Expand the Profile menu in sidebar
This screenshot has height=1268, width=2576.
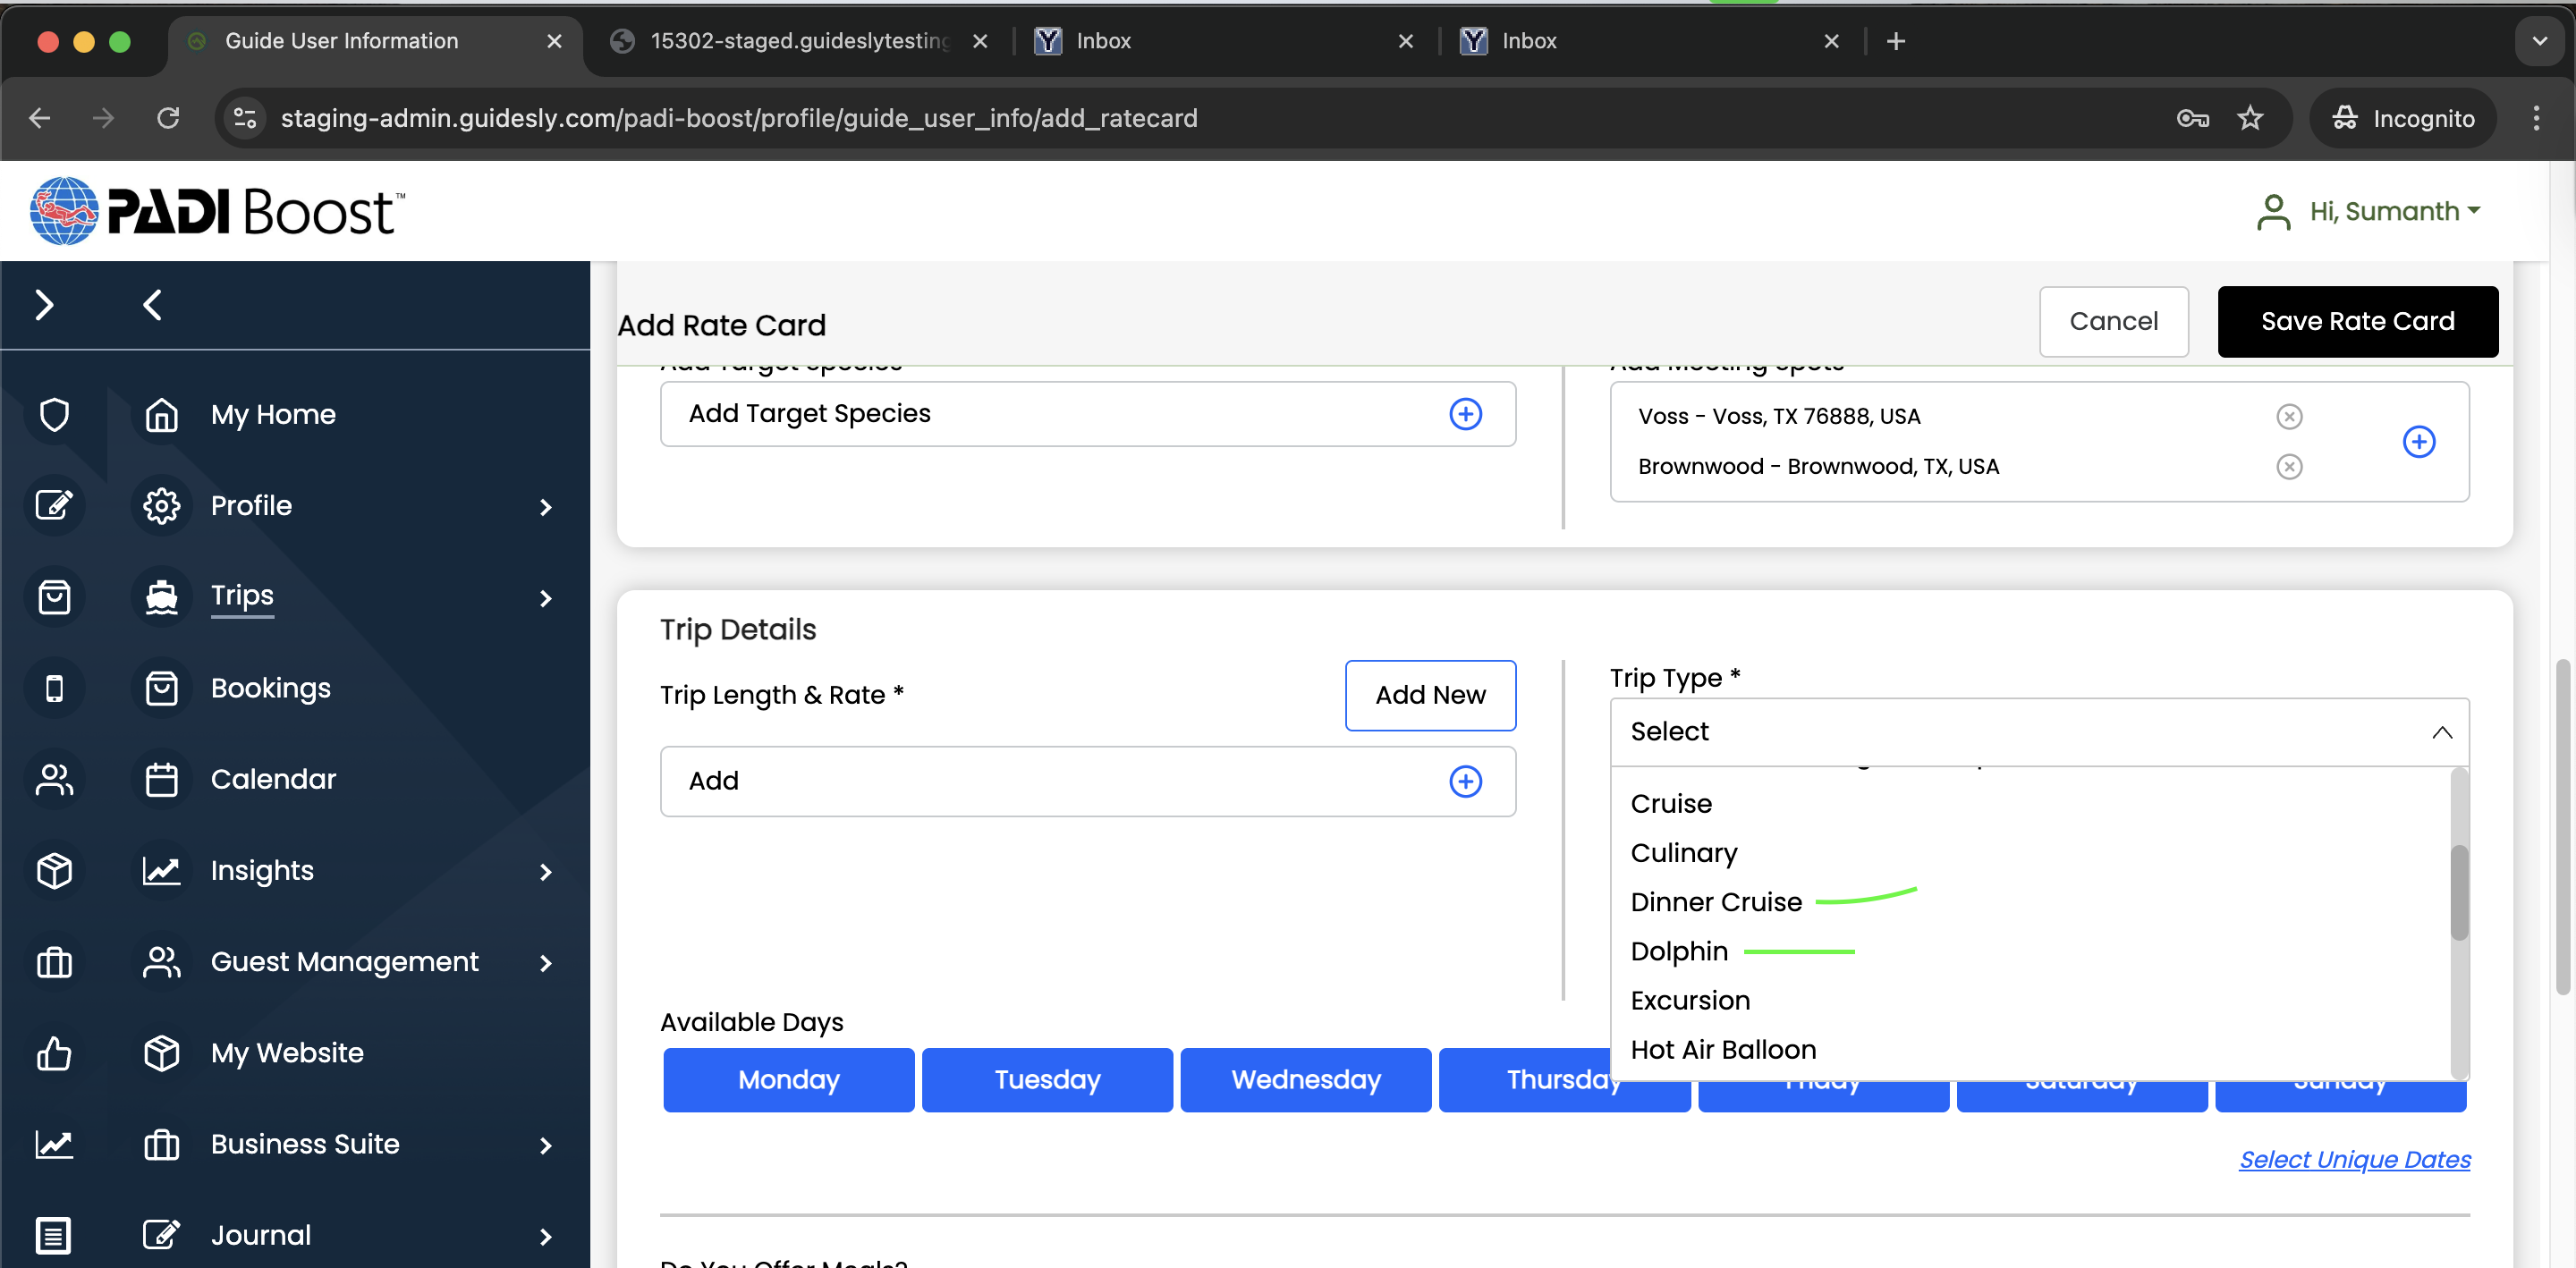[545, 507]
